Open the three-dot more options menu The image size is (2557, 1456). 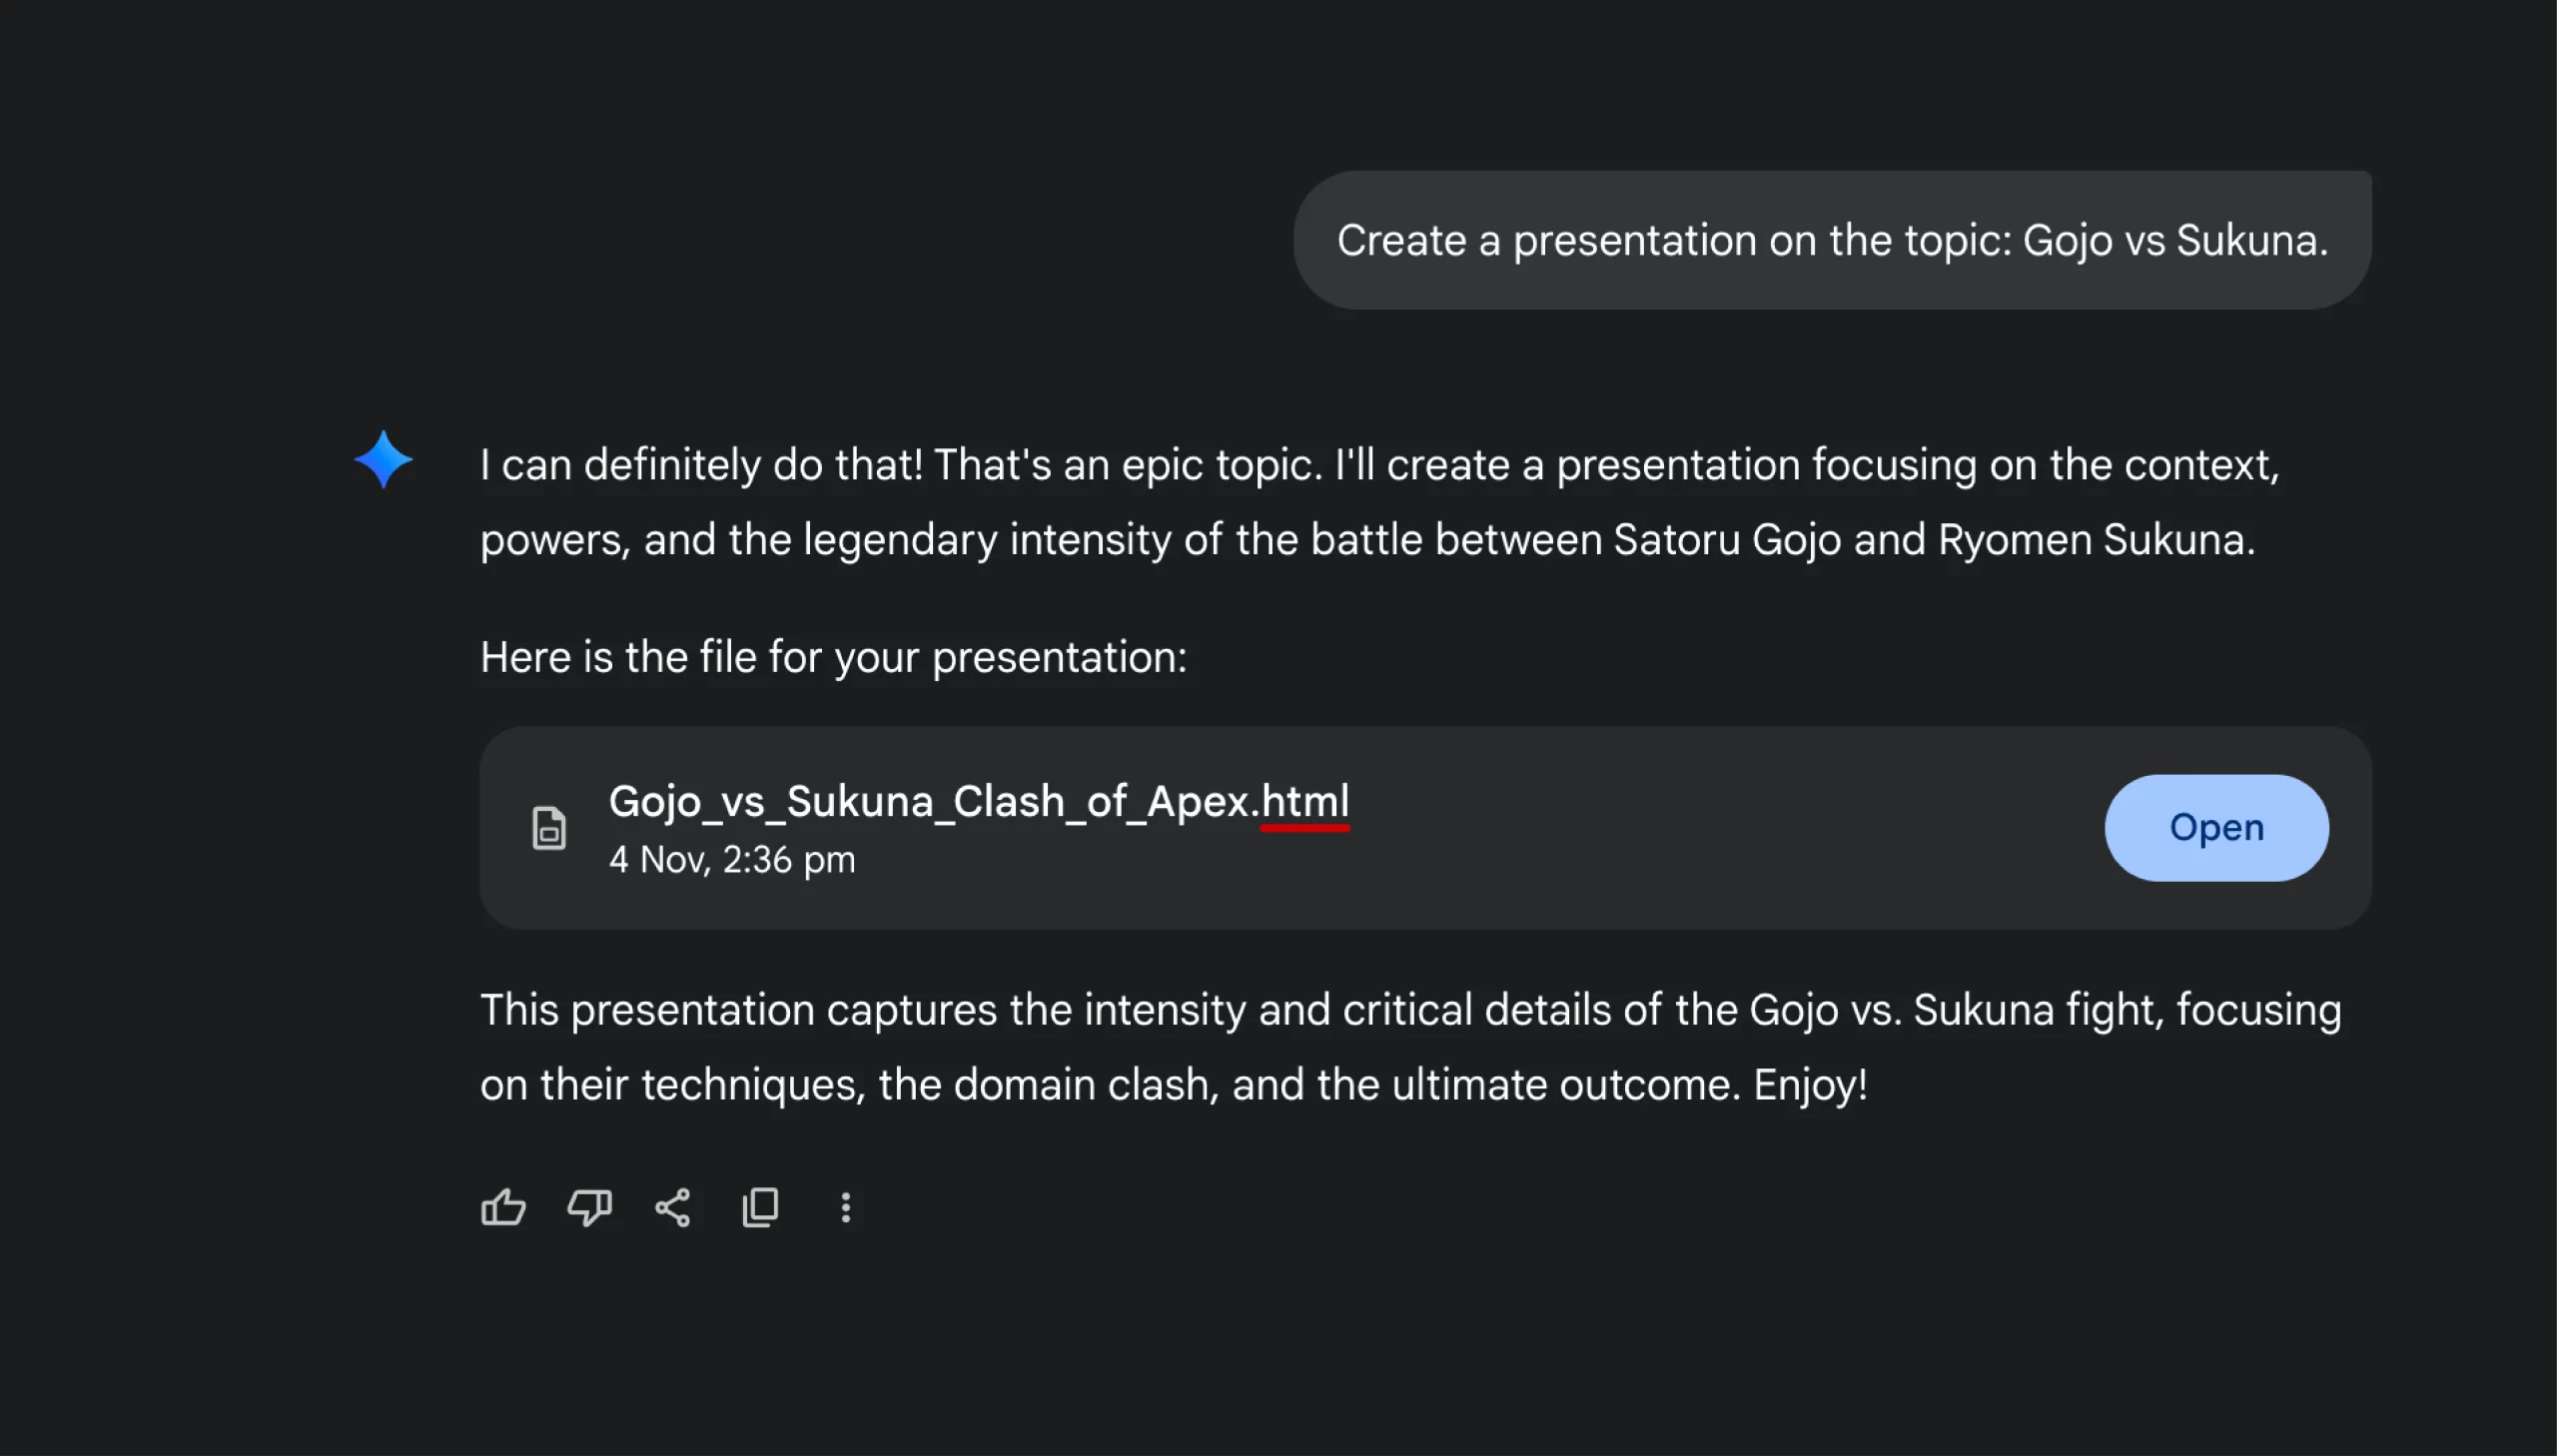[846, 1207]
